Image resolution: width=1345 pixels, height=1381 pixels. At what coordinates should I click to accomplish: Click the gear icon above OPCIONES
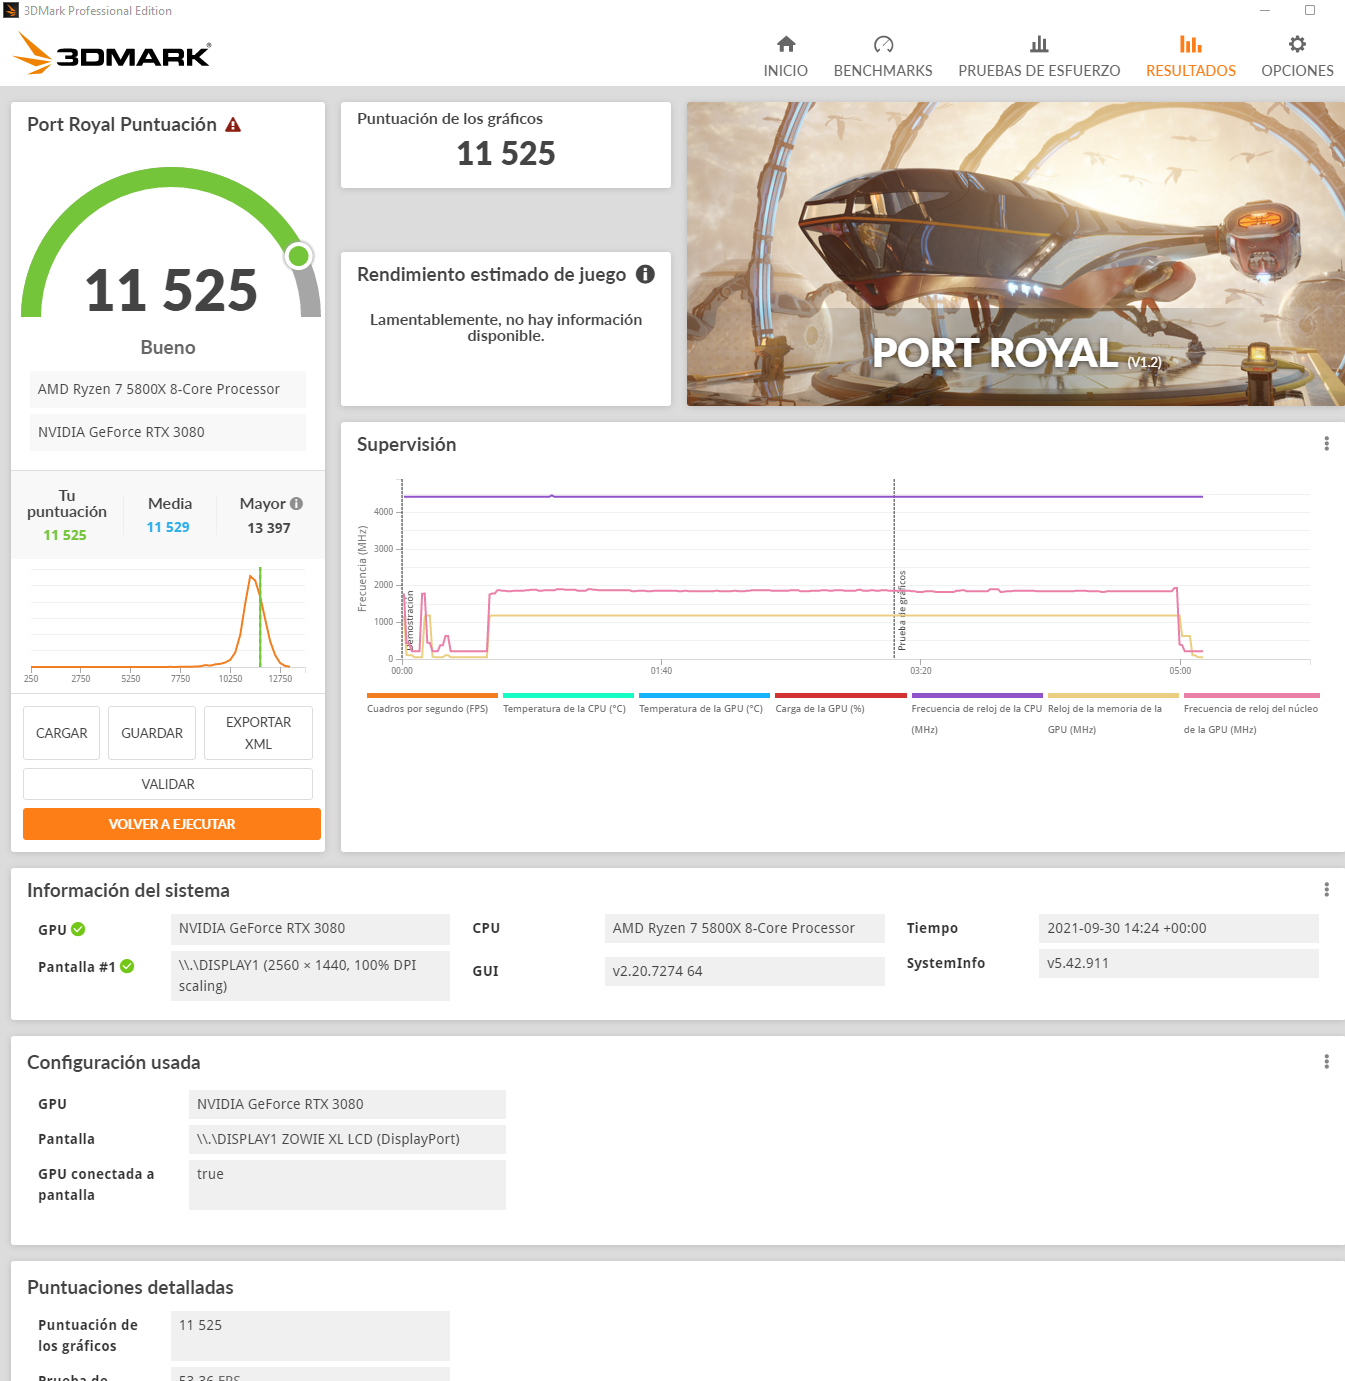point(1297,44)
